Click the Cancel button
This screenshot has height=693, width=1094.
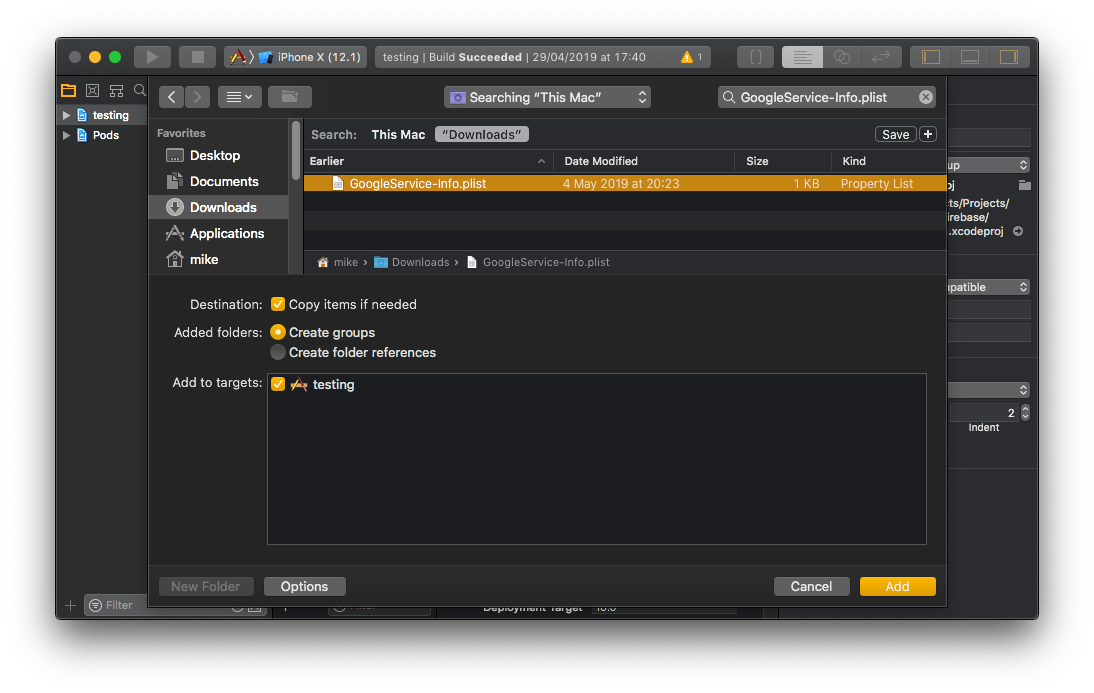coord(811,586)
